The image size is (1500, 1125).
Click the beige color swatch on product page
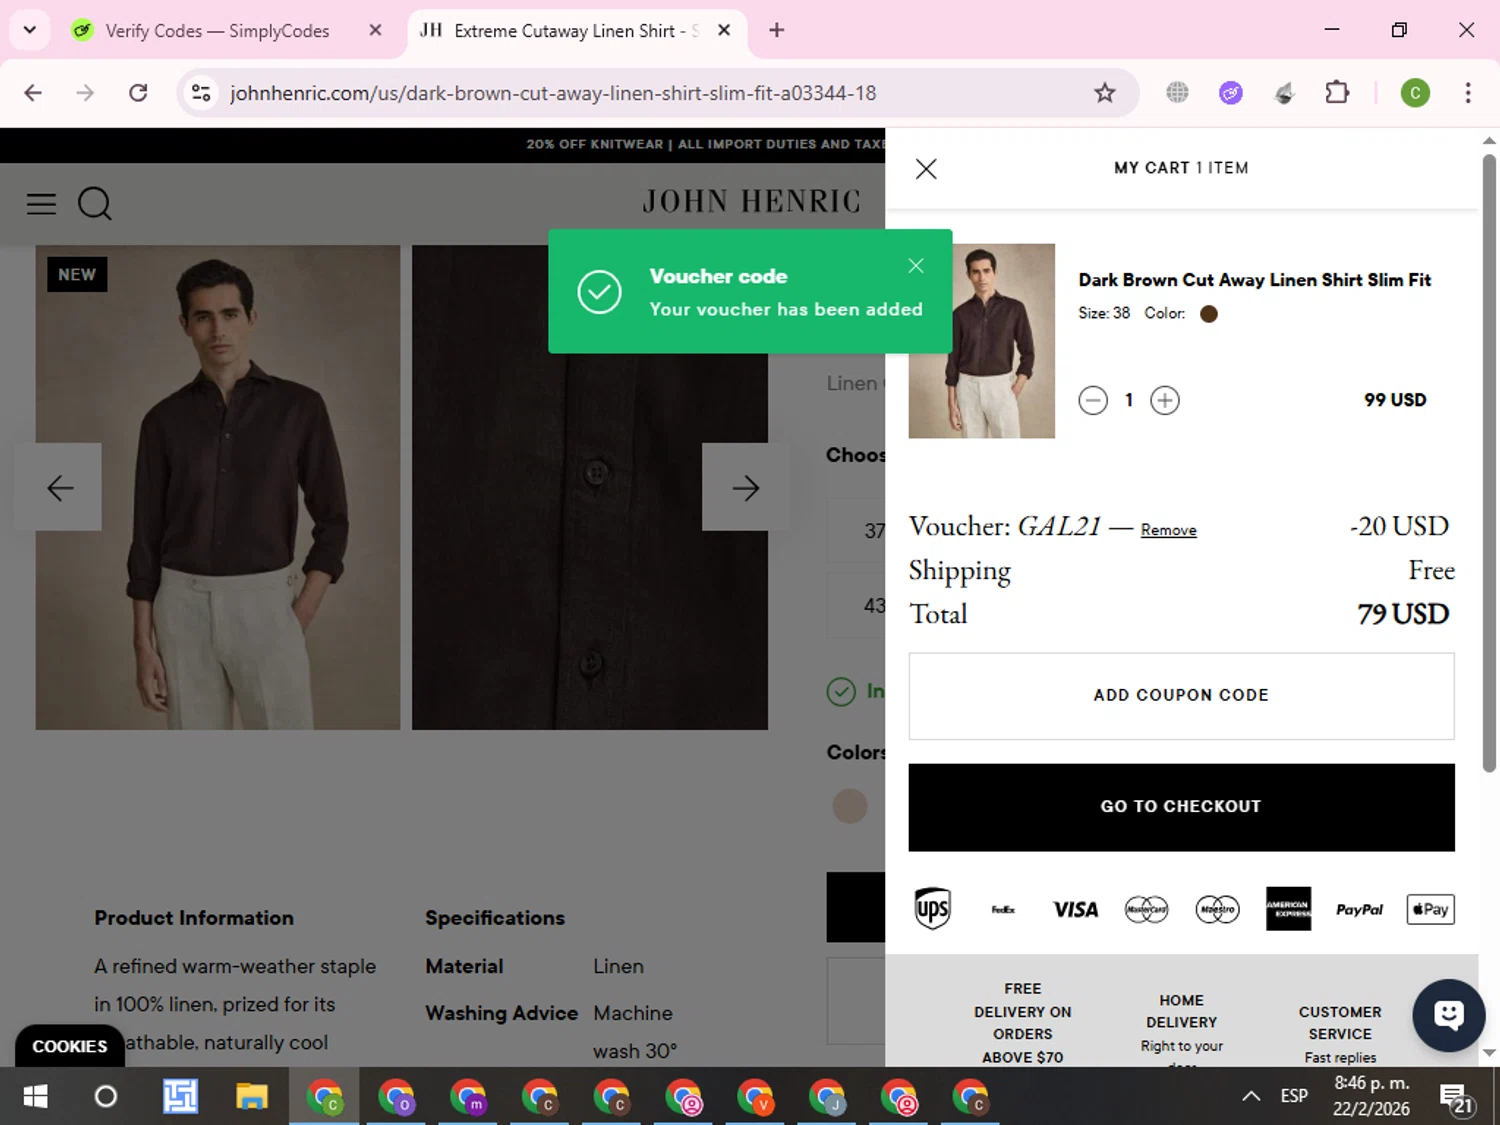[850, 806]
